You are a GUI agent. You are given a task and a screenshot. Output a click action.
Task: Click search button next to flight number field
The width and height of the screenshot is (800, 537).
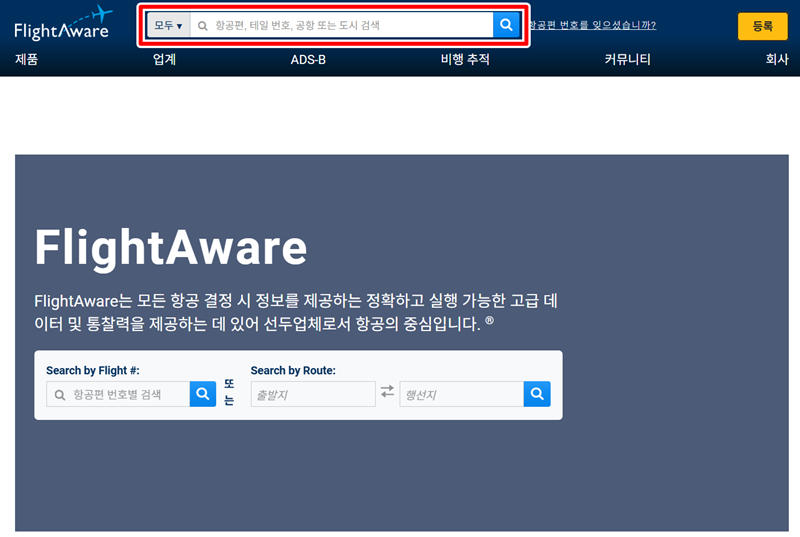(x=203, y=394)
